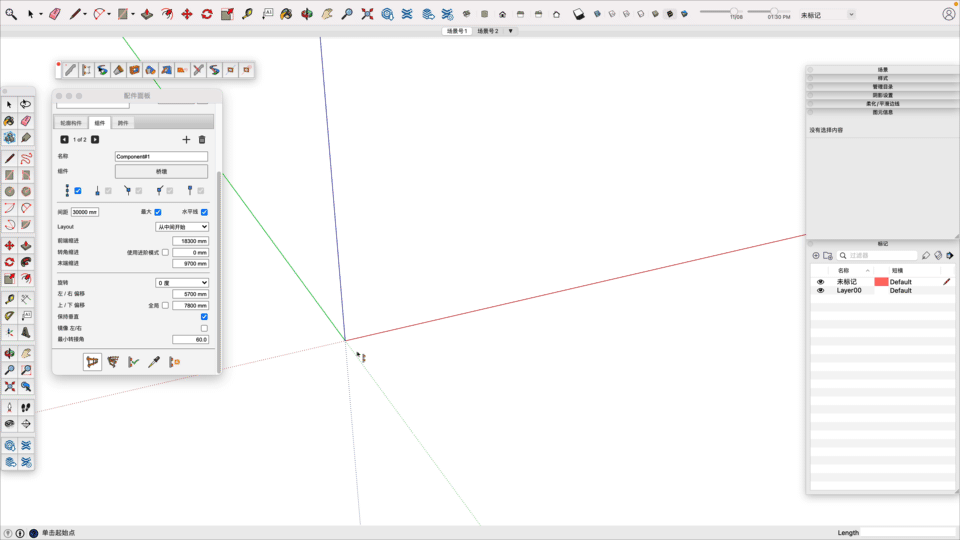Delete current component with trash icon
The height and width of the screenshot is (540, 960).
[202, 140]
